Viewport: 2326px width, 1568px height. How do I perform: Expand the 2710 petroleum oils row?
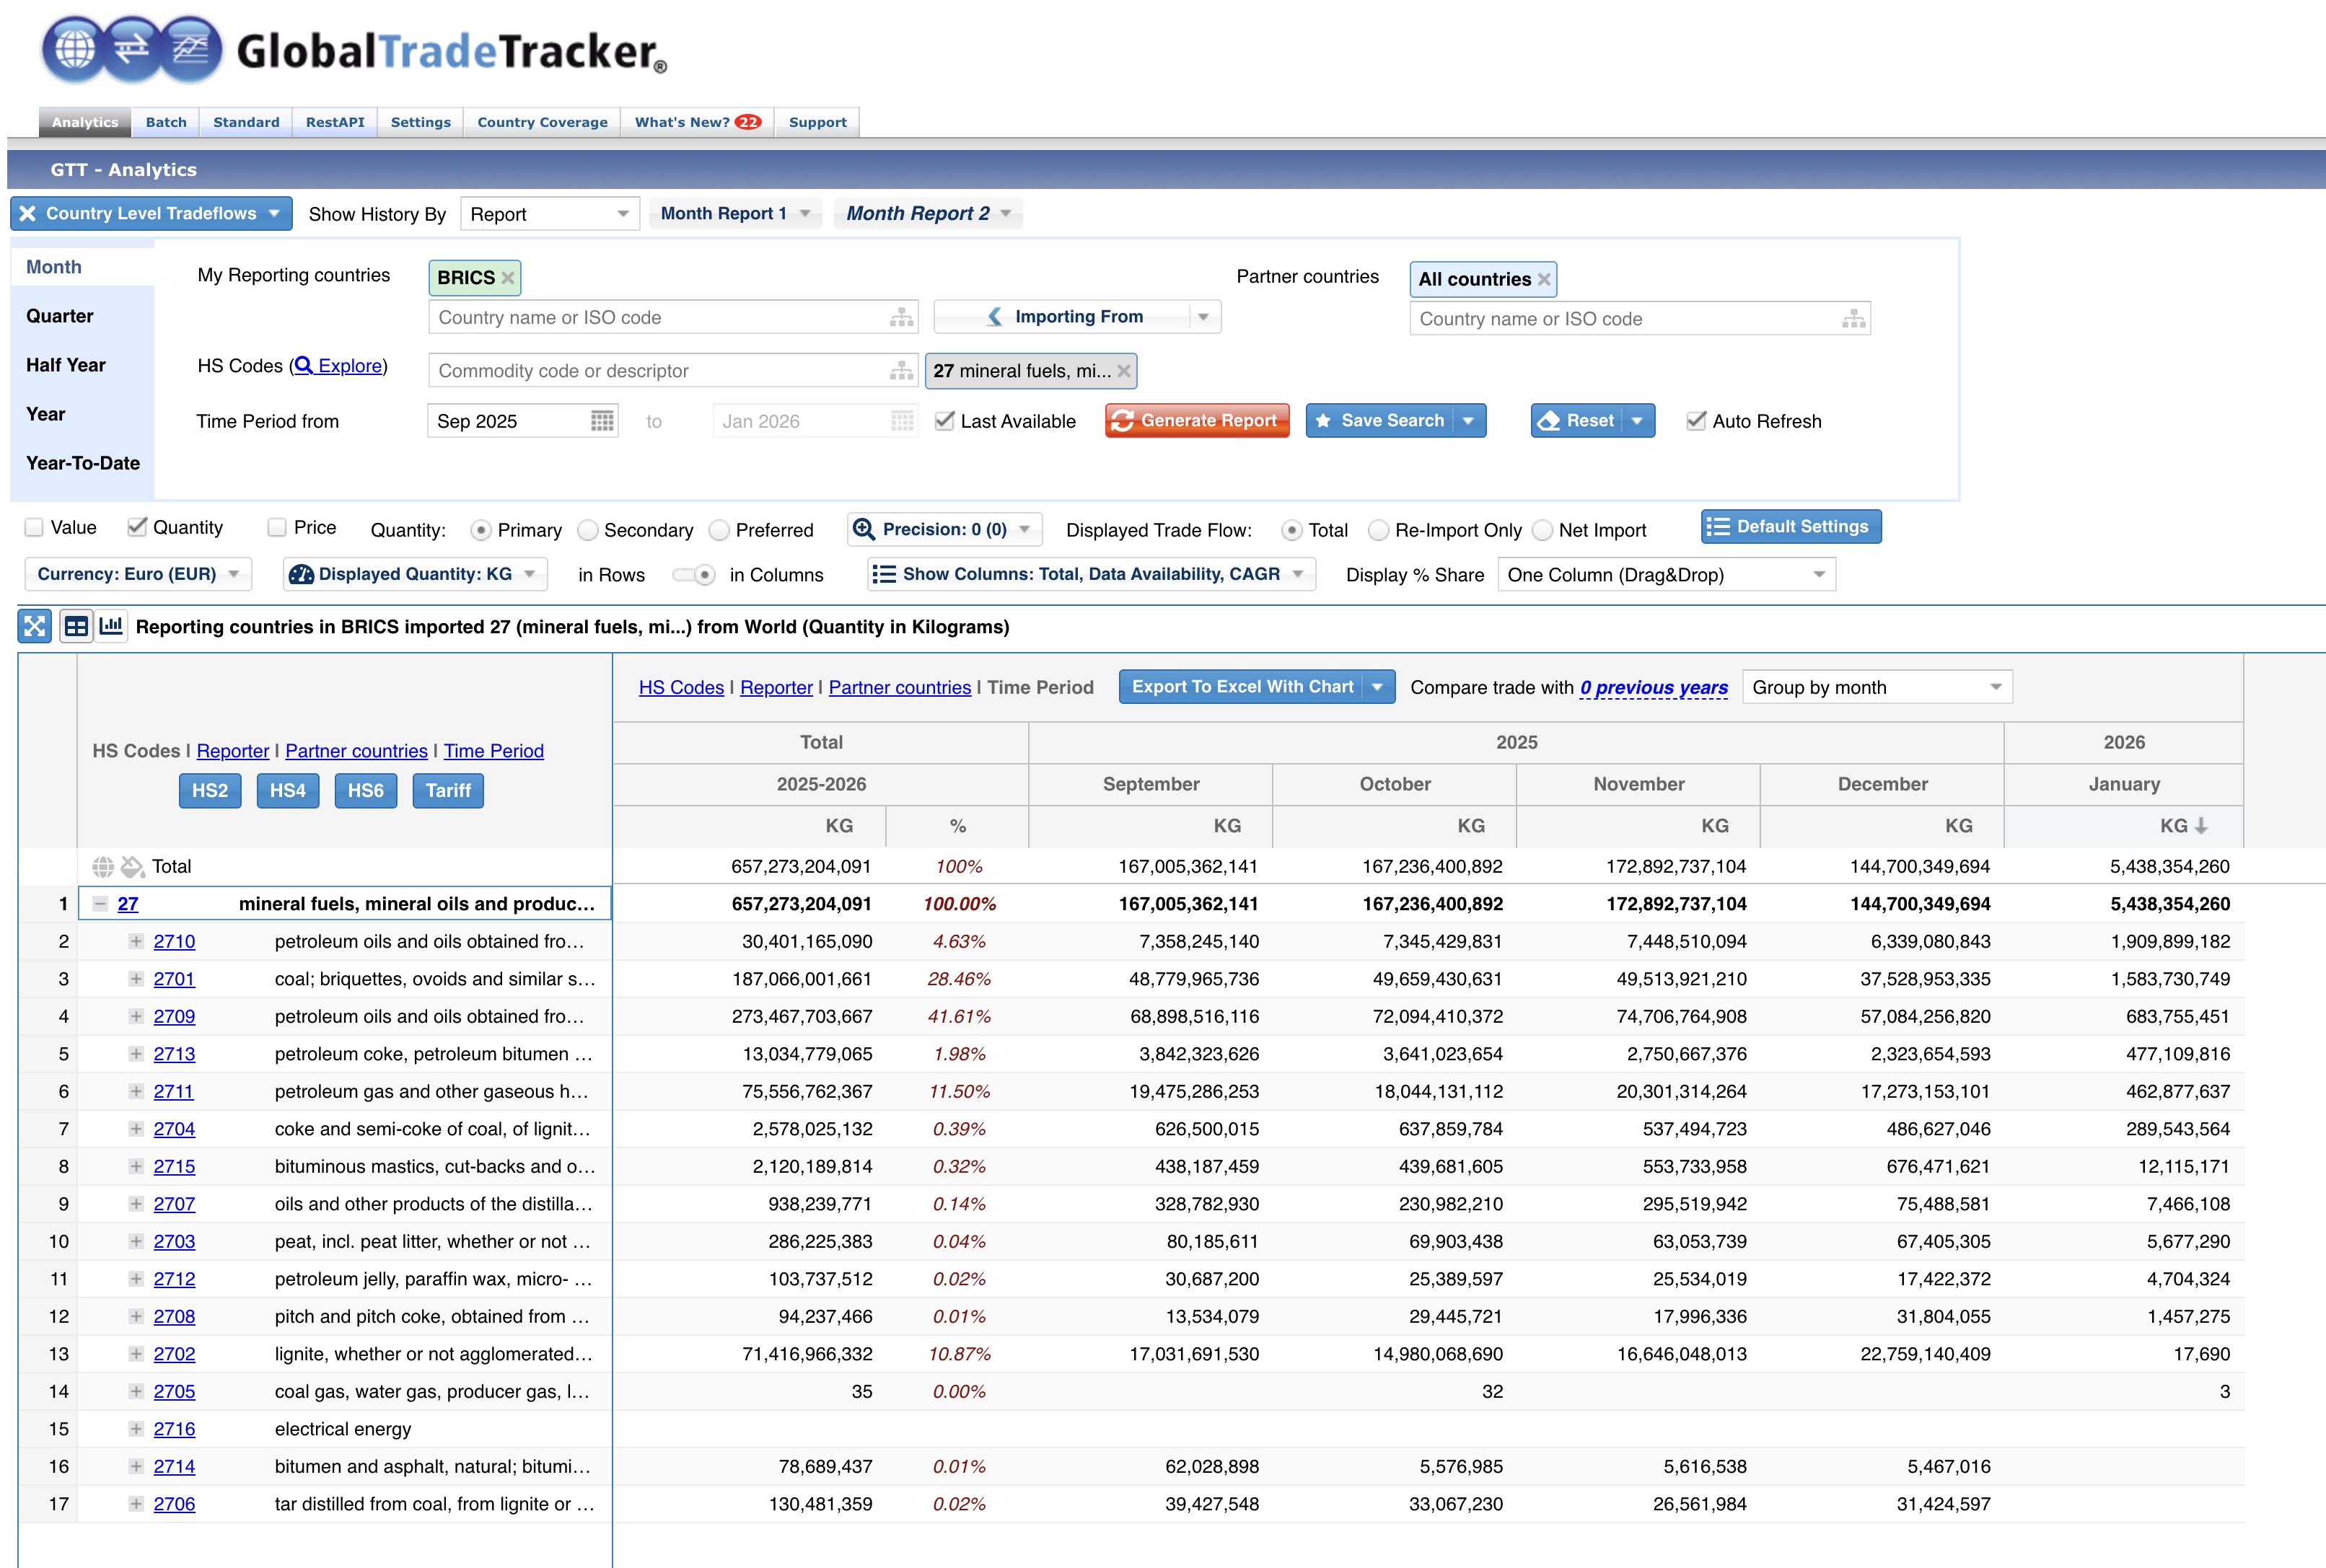(x=136, y=941)
